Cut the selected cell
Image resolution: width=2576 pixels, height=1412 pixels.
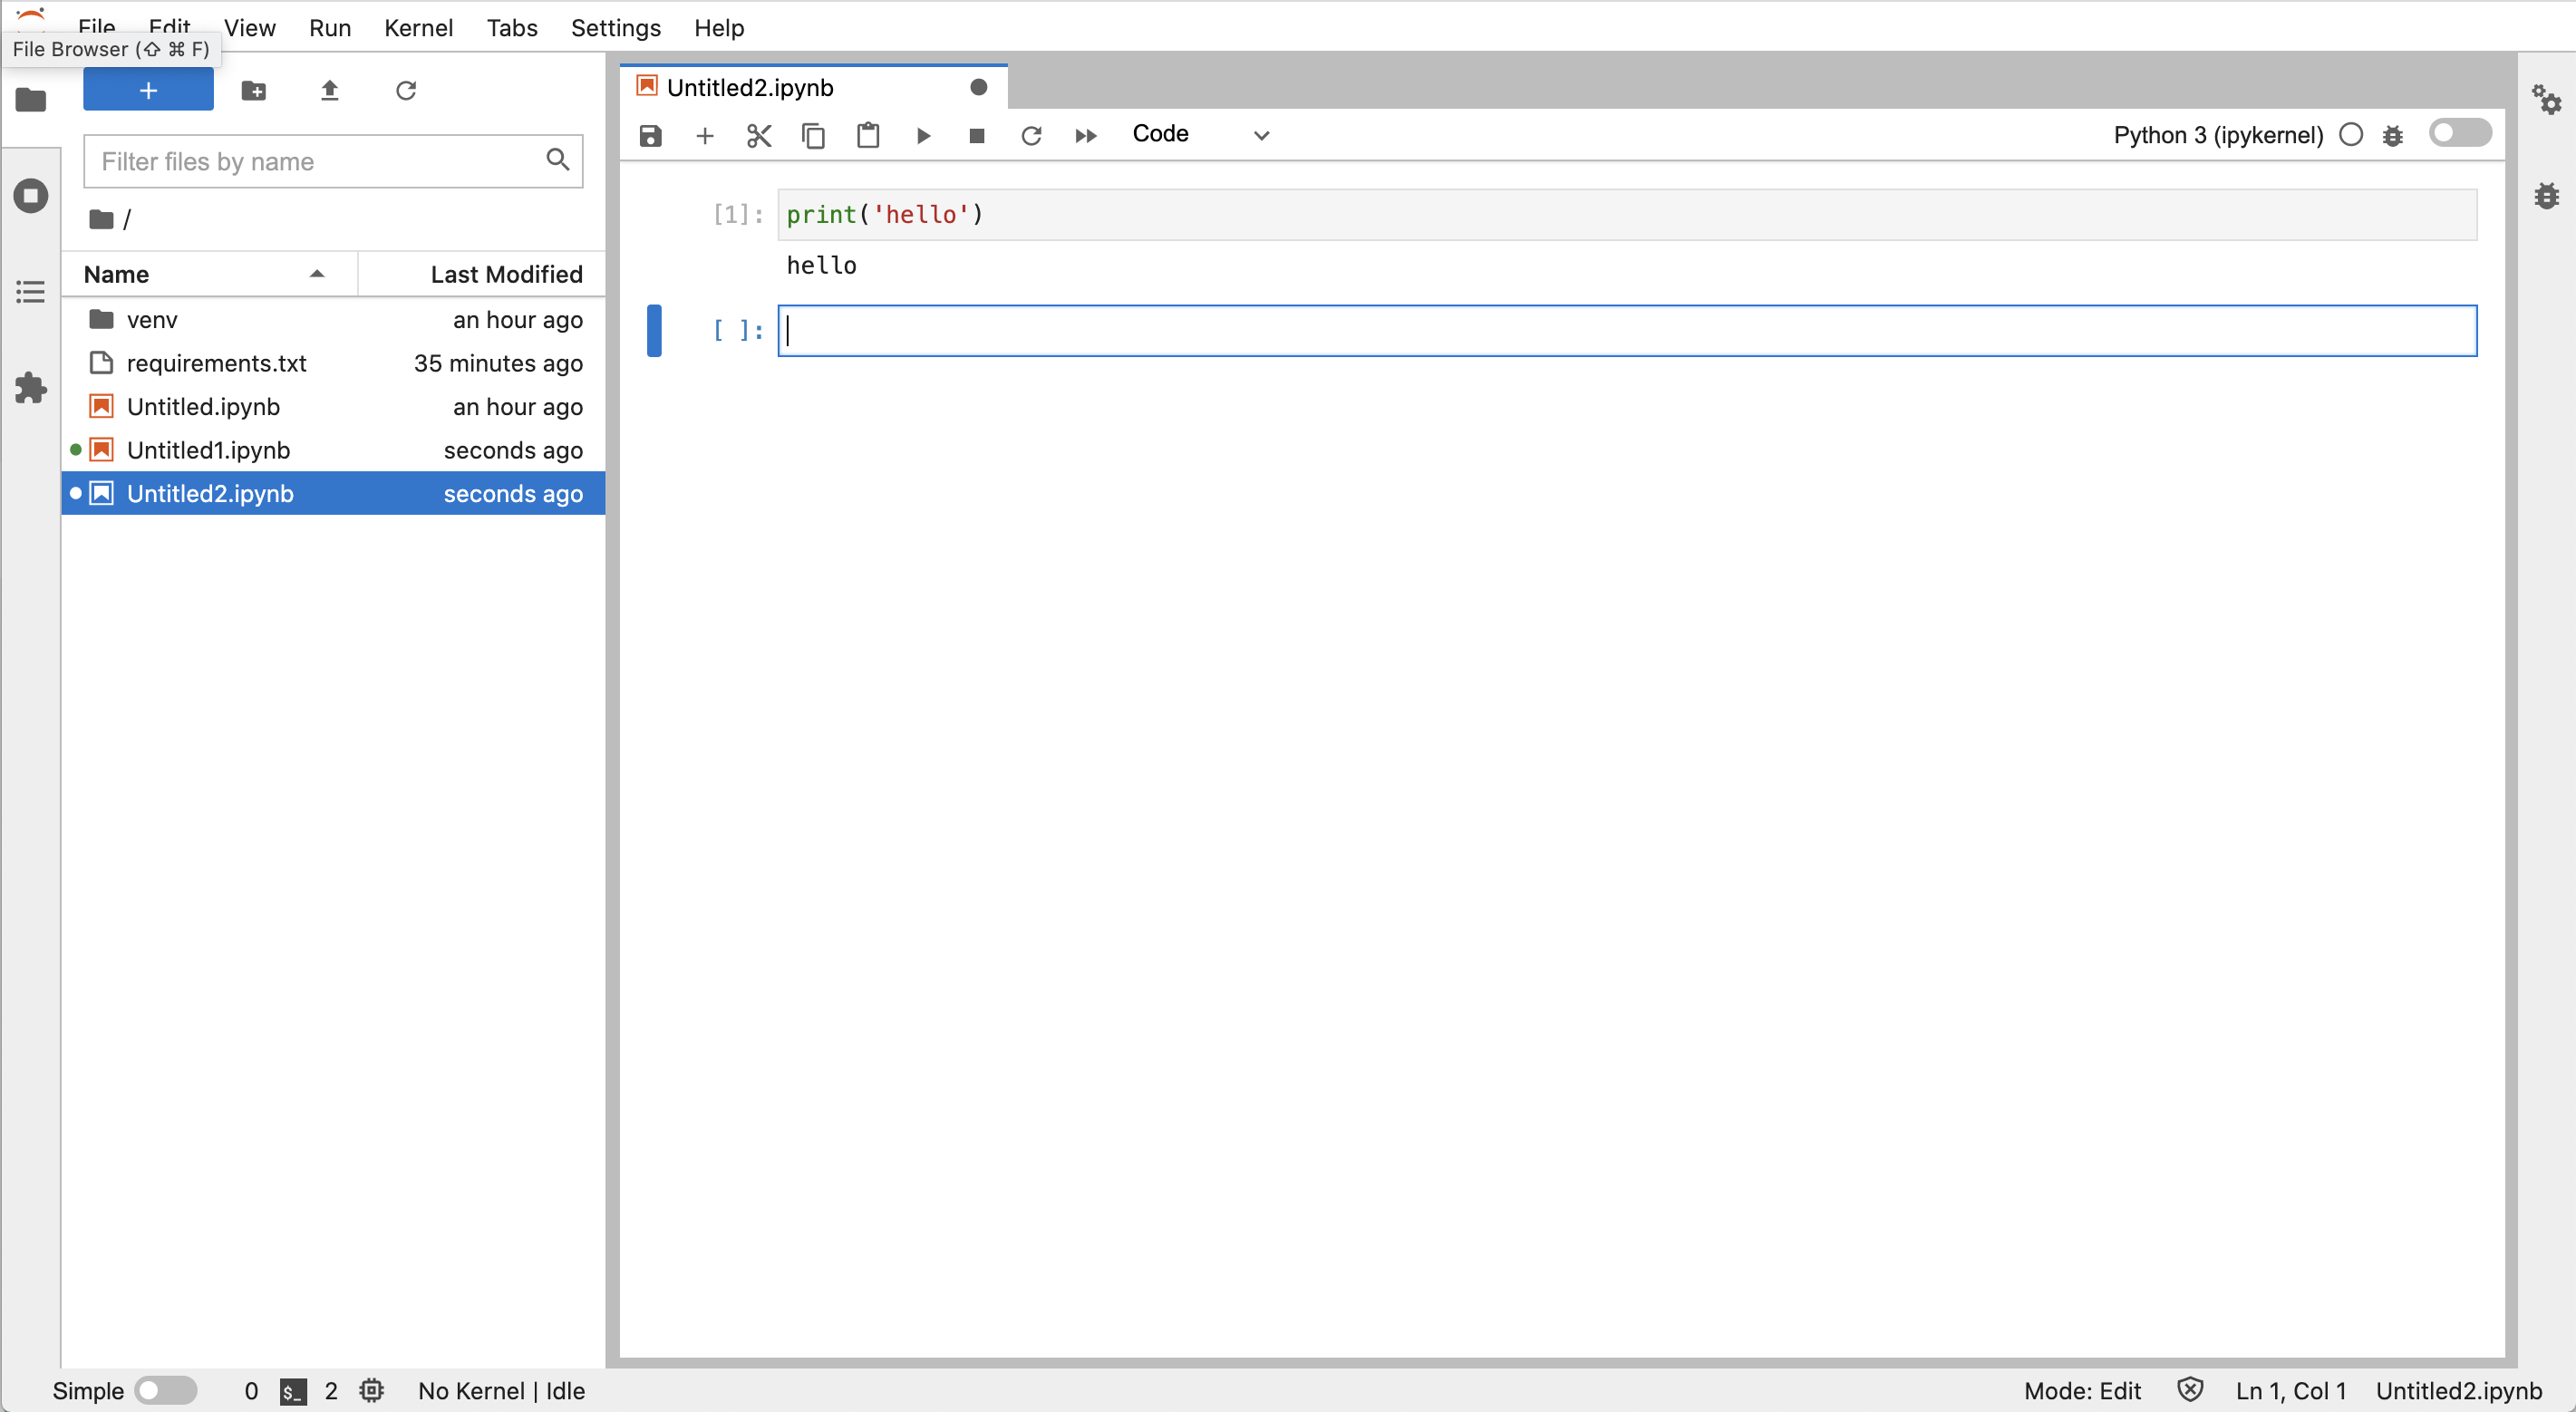pos(759,135)
